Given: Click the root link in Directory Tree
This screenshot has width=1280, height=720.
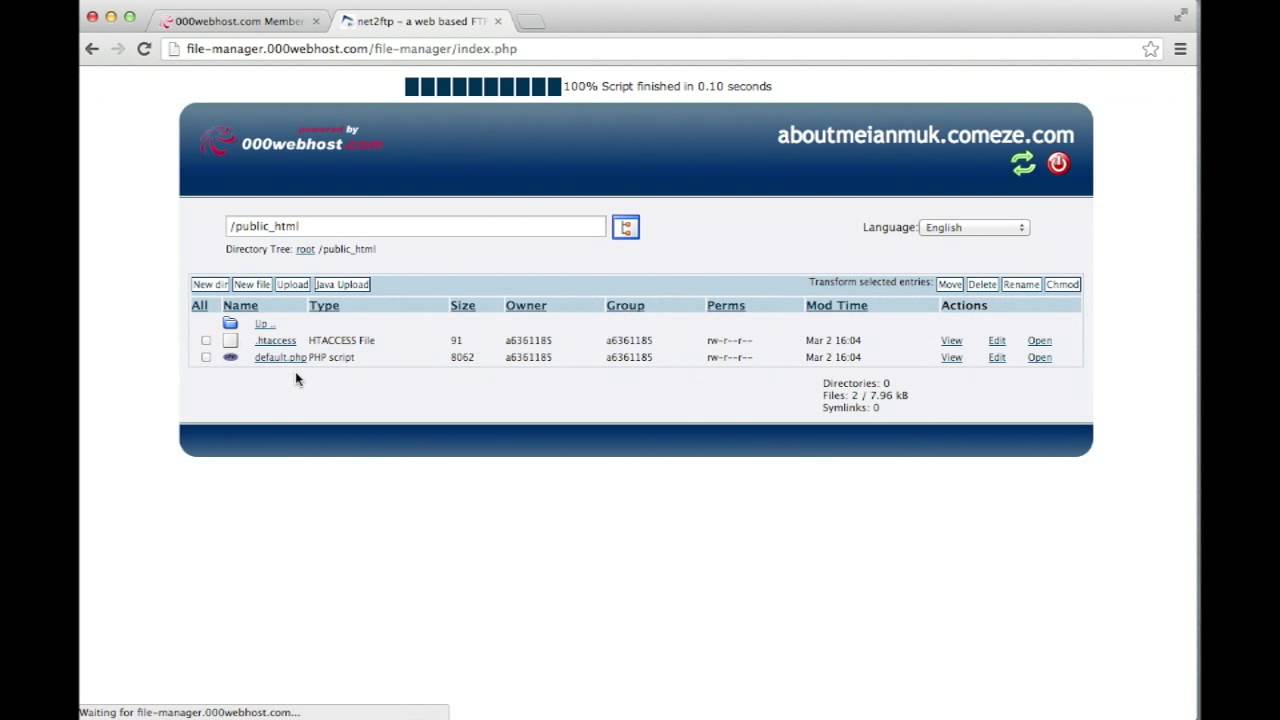Looking at the screenshot, I should click(305, 249).
